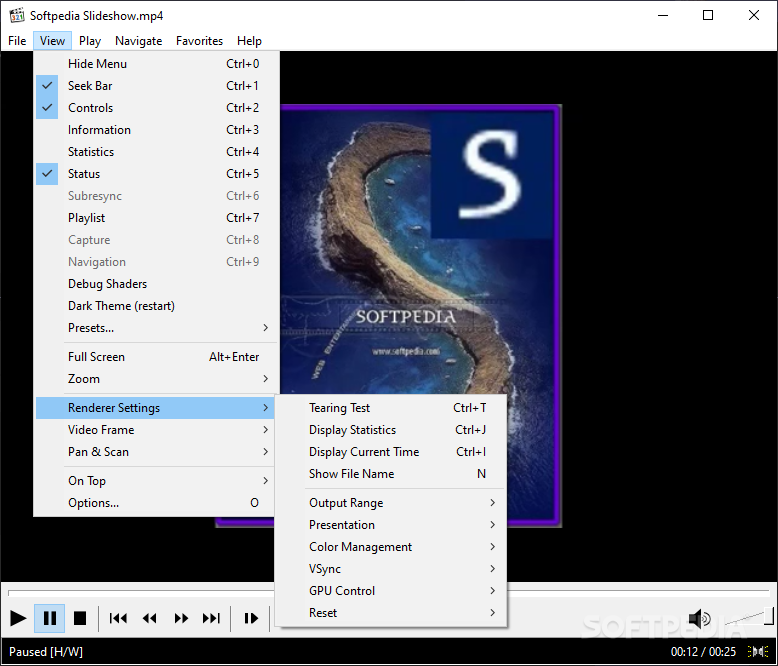This screenshot has height=666, width=778.
Task: Show the Playlist panel
Action: (154, 218)
